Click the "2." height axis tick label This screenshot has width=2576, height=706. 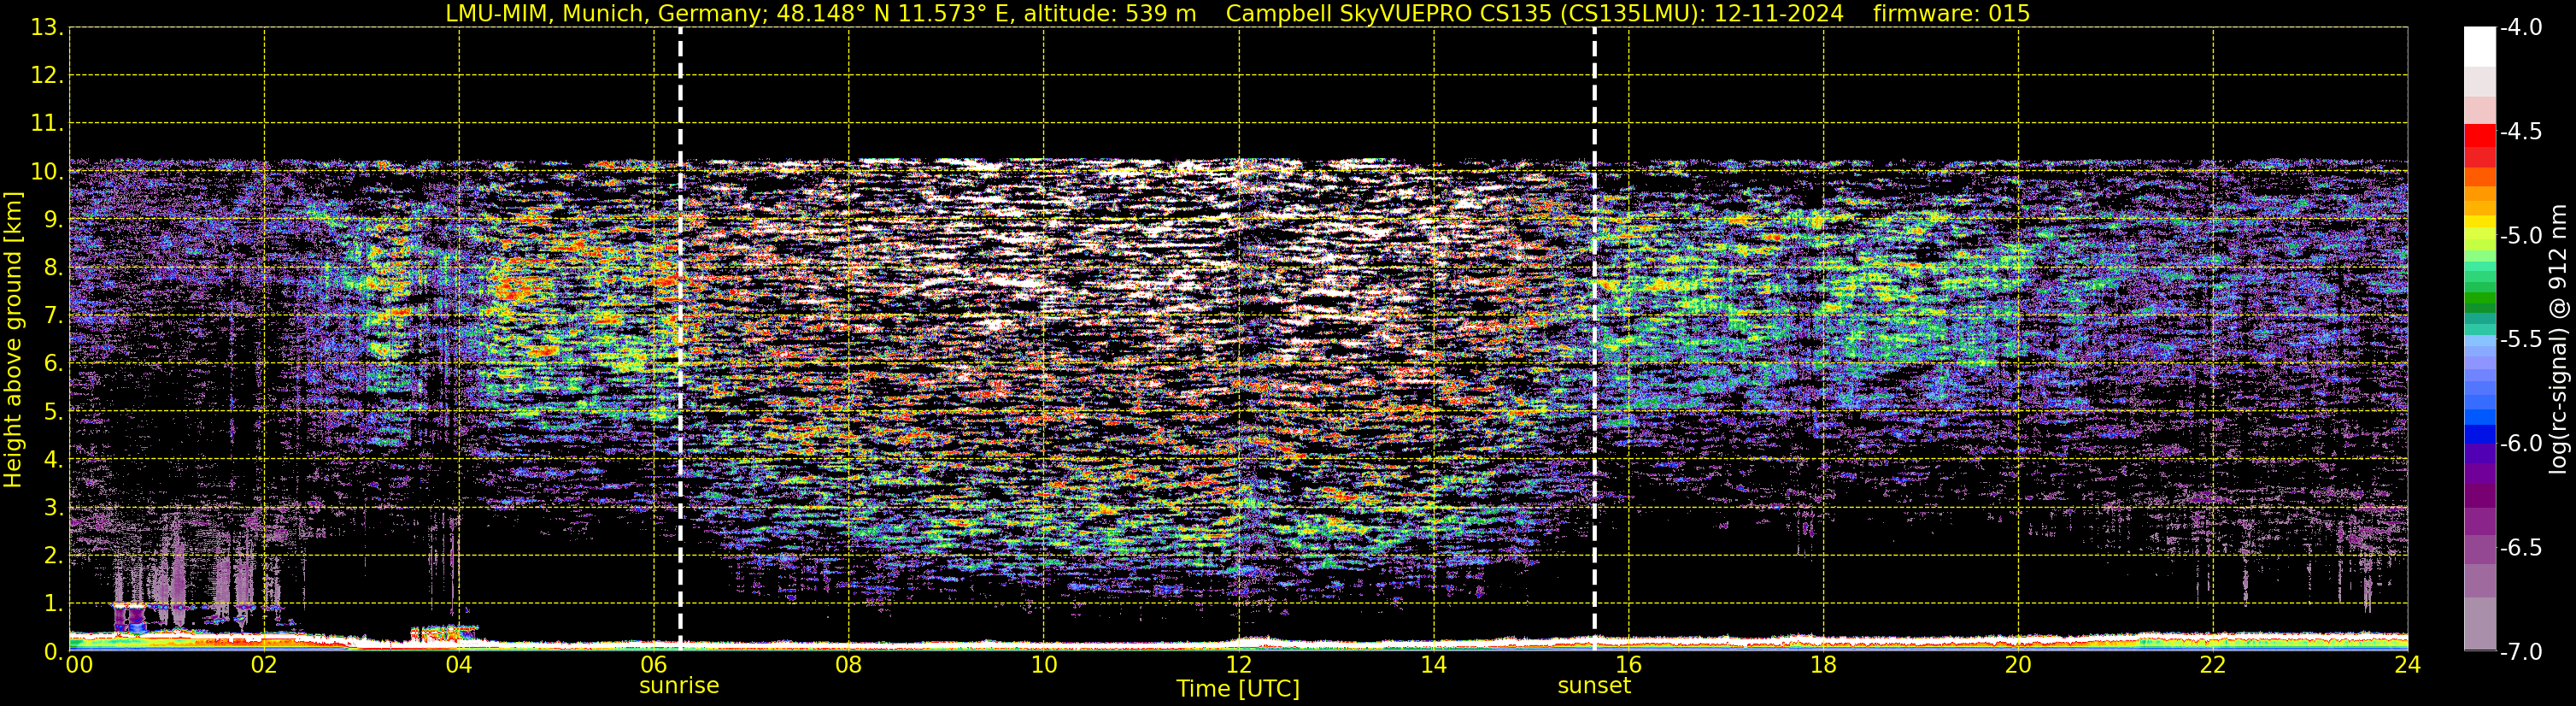(54, 556)
